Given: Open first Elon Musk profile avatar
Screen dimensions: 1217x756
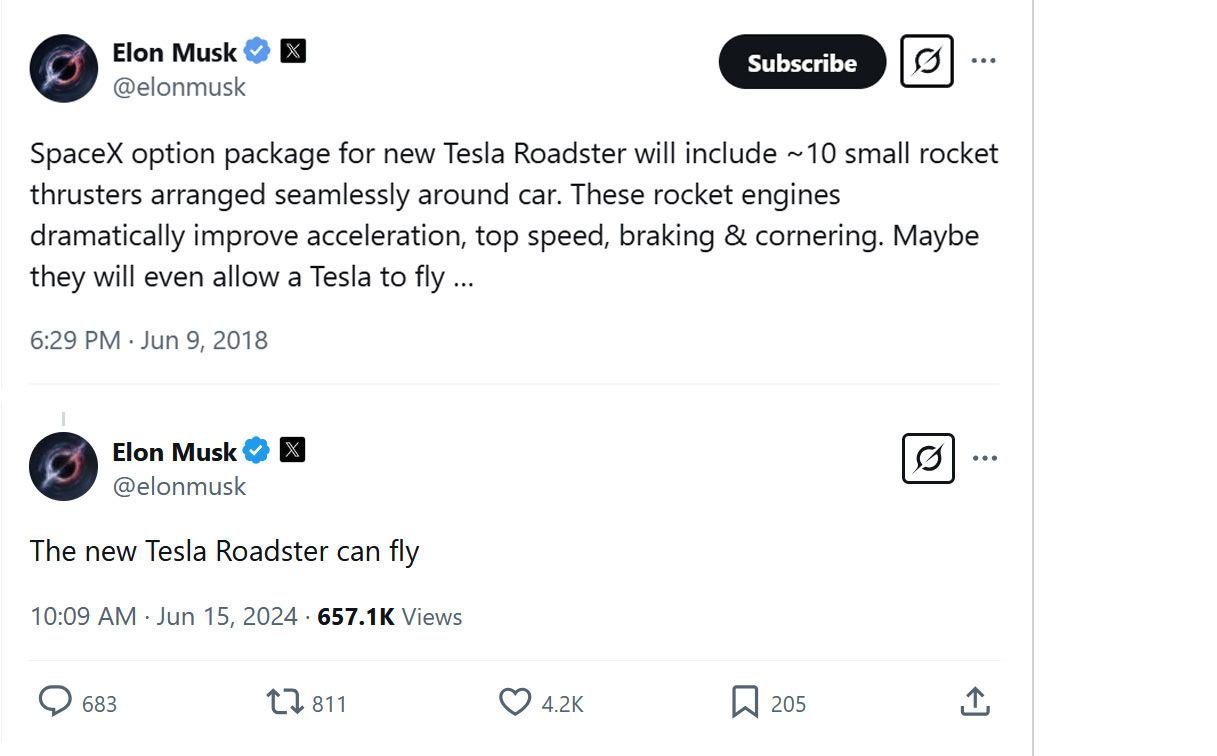Looking at the screenshot, I should pos(64,68).
